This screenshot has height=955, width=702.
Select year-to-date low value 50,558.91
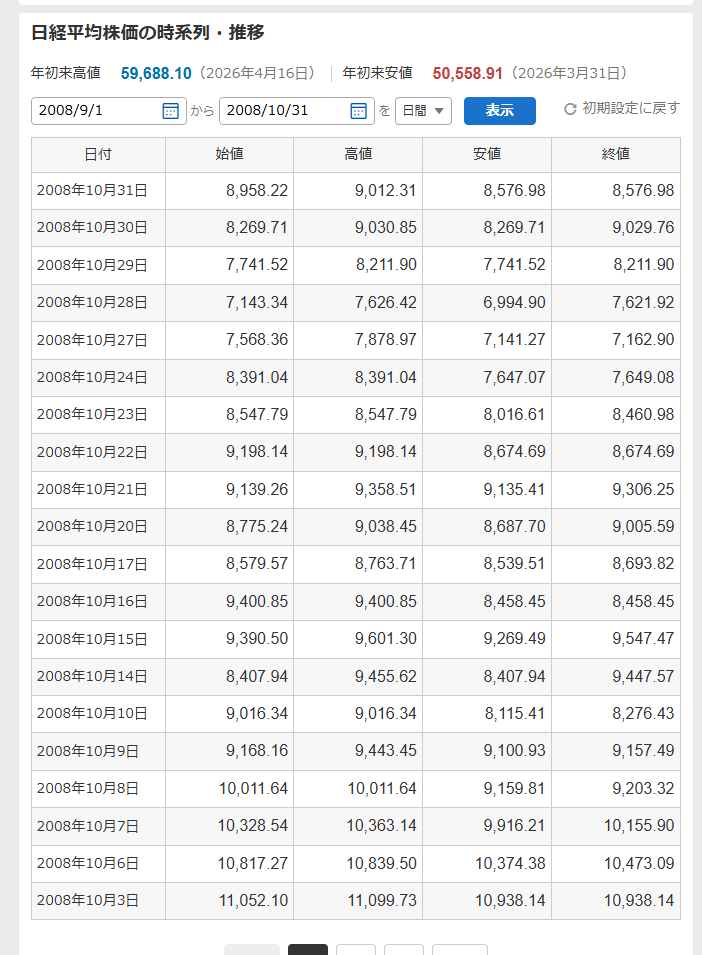(468, 74)
